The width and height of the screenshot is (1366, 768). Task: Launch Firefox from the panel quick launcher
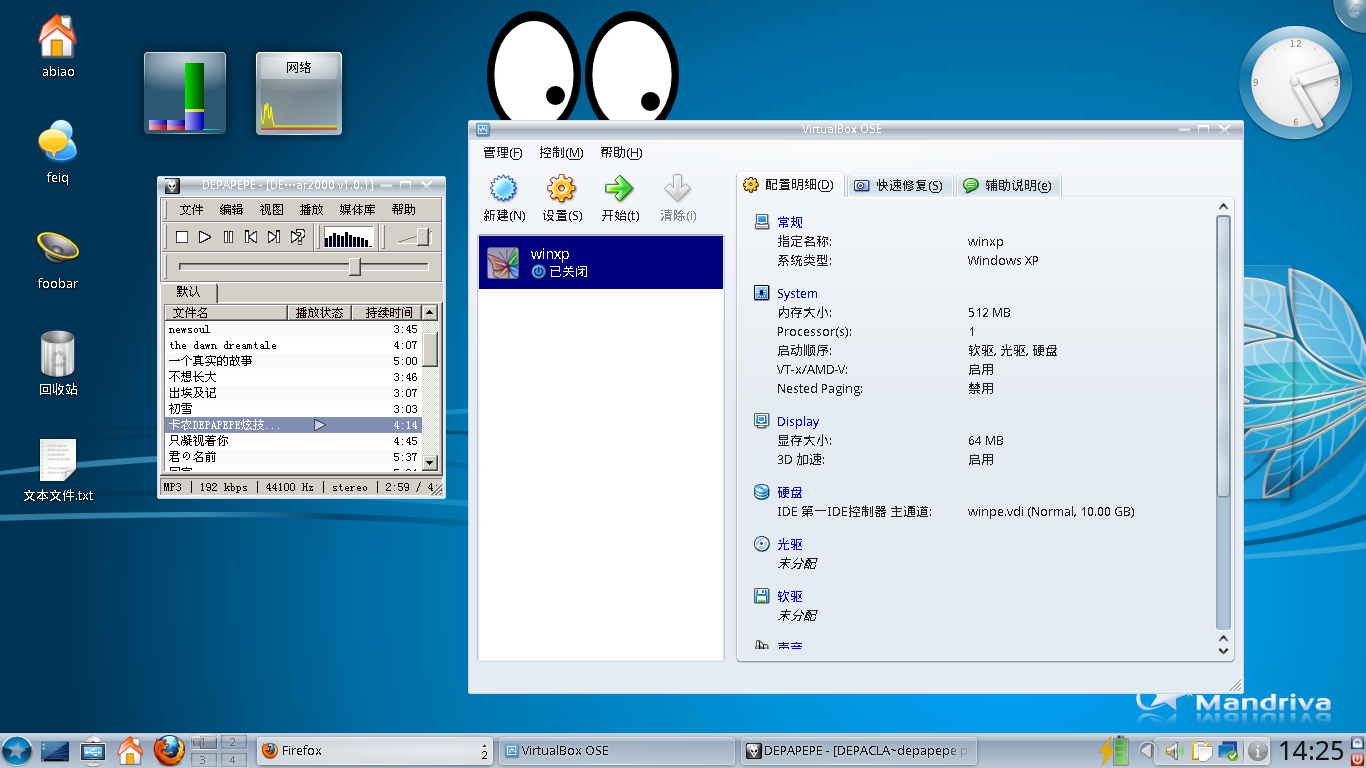point(169,750)
